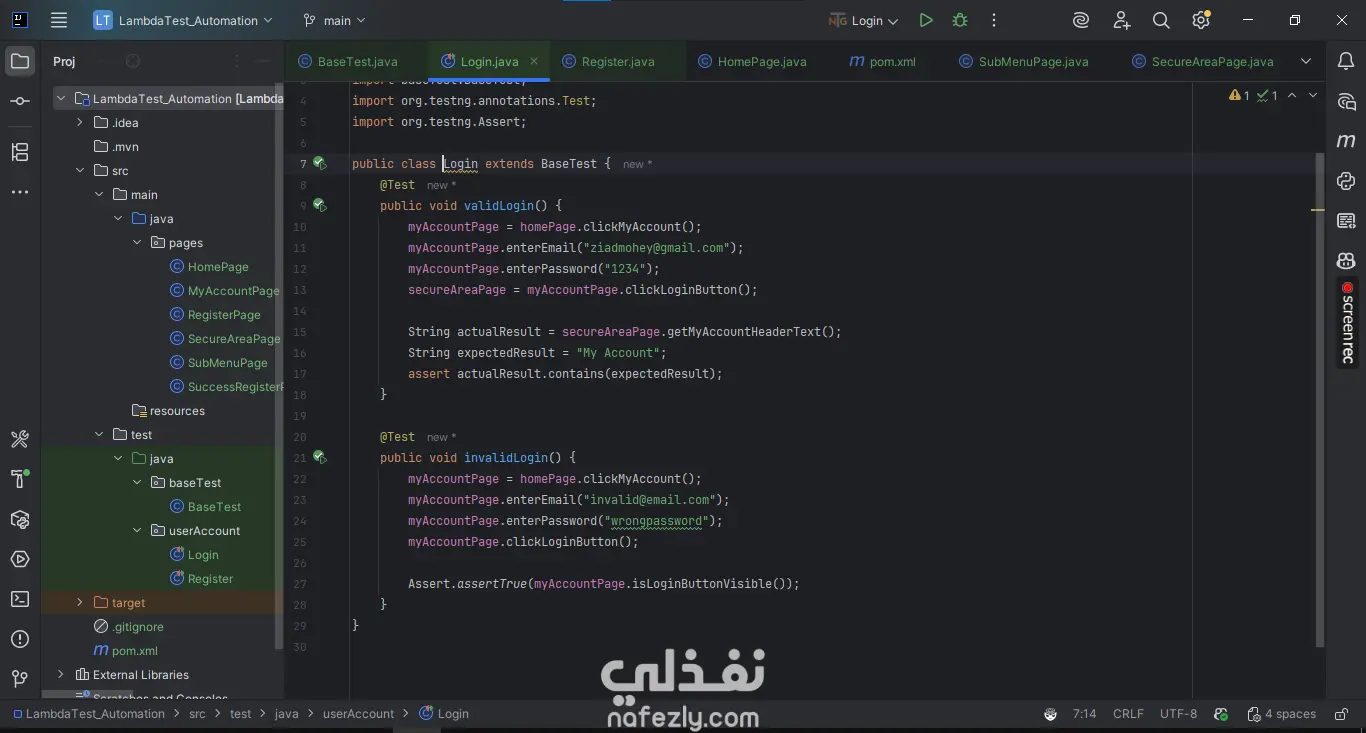Close the Login.java tab
The width and height of the screenshot is (1366, 733).
[534, 61]
